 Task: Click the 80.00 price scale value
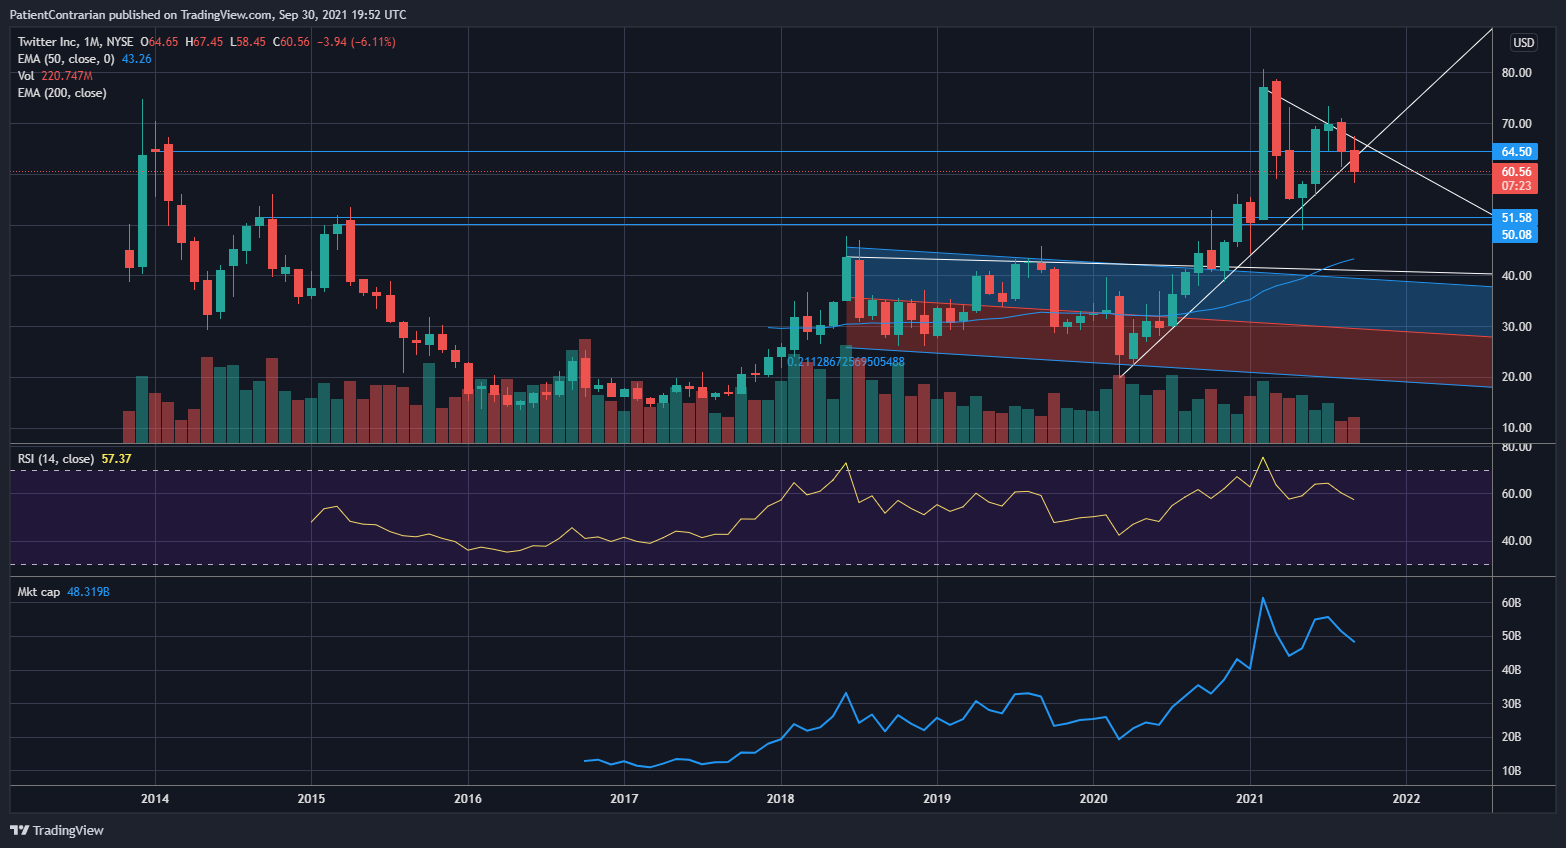pyautogui.click(x=1516, y=73)
